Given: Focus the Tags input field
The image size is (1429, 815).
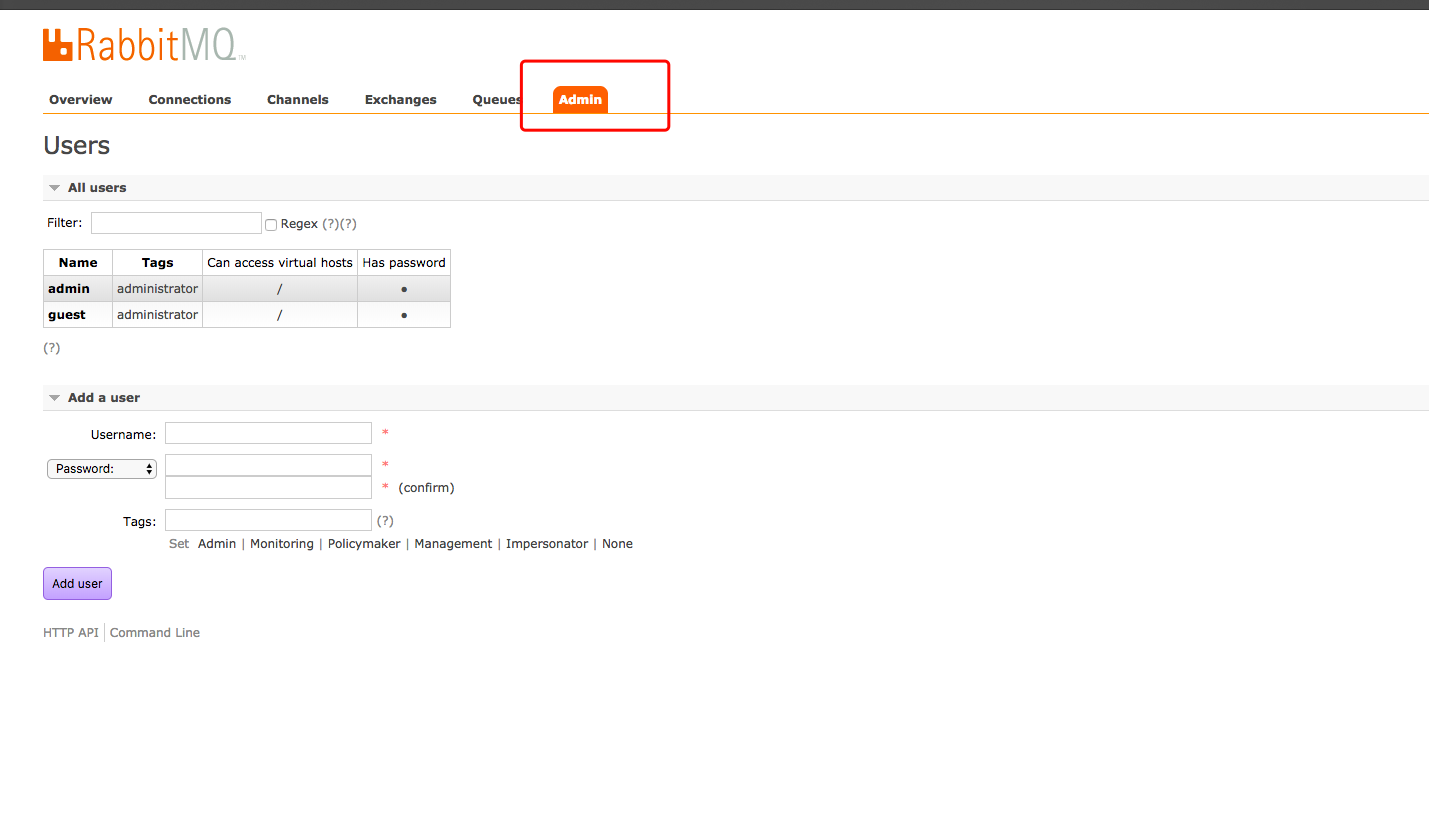Looking at the screenshot, I should [268, 520].
